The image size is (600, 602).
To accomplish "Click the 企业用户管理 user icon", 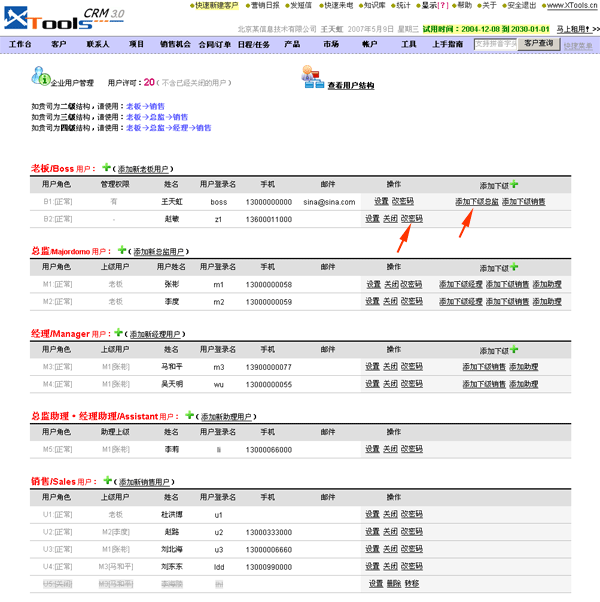I will point(39,77).
